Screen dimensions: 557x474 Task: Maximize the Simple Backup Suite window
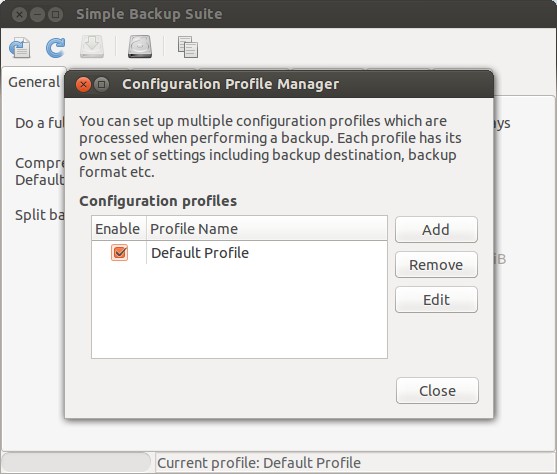(x=55, y=15)
